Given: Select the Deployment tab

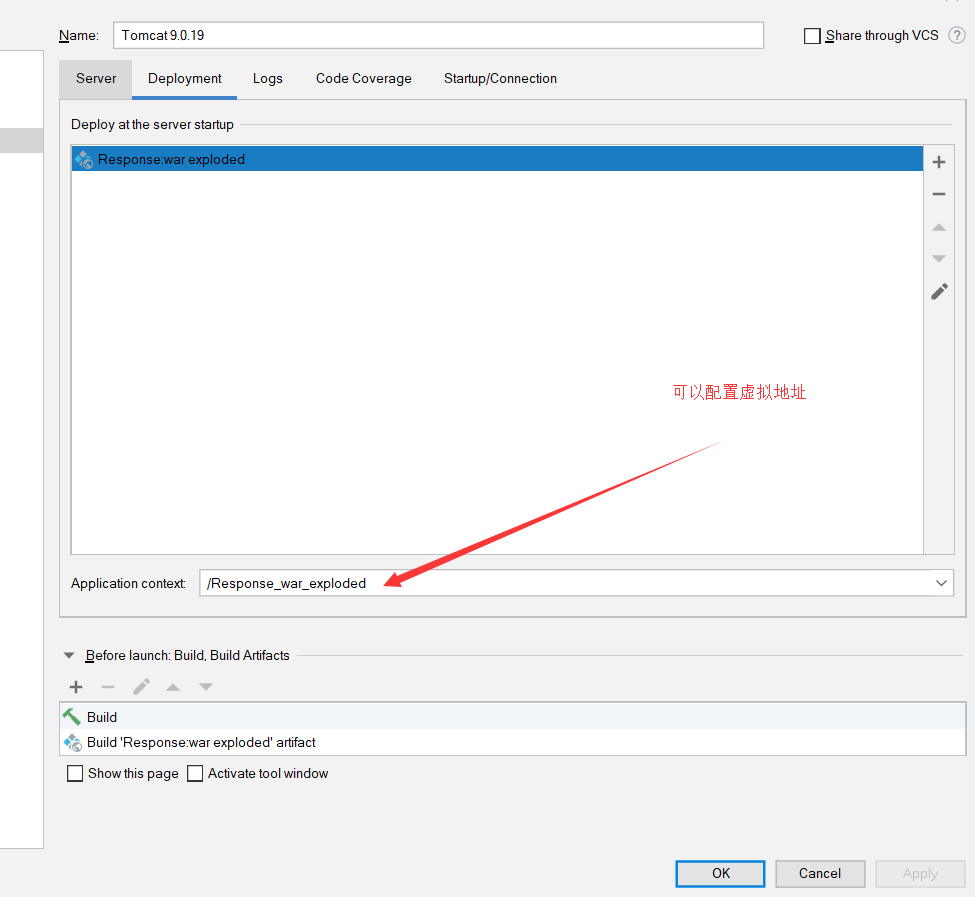Looking at the screenshot, I should click(x=185, y=78).
